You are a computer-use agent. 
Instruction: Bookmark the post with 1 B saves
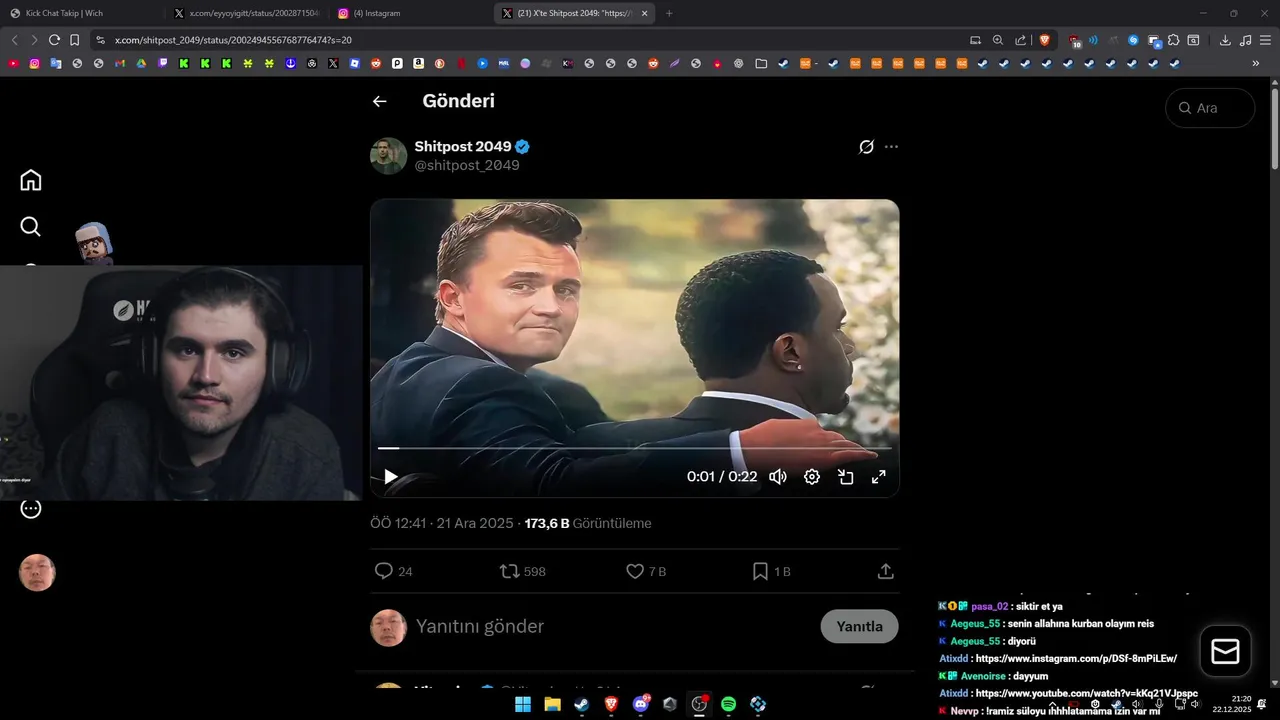[x=771, y=571]
